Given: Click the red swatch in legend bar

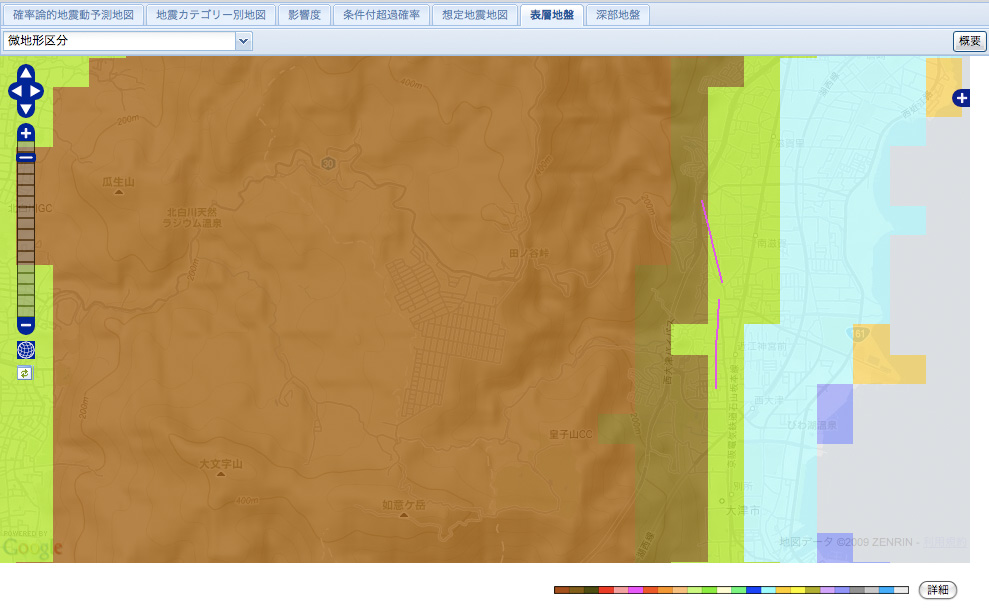Looking at the screenshot, I should (x=606, y=590).
